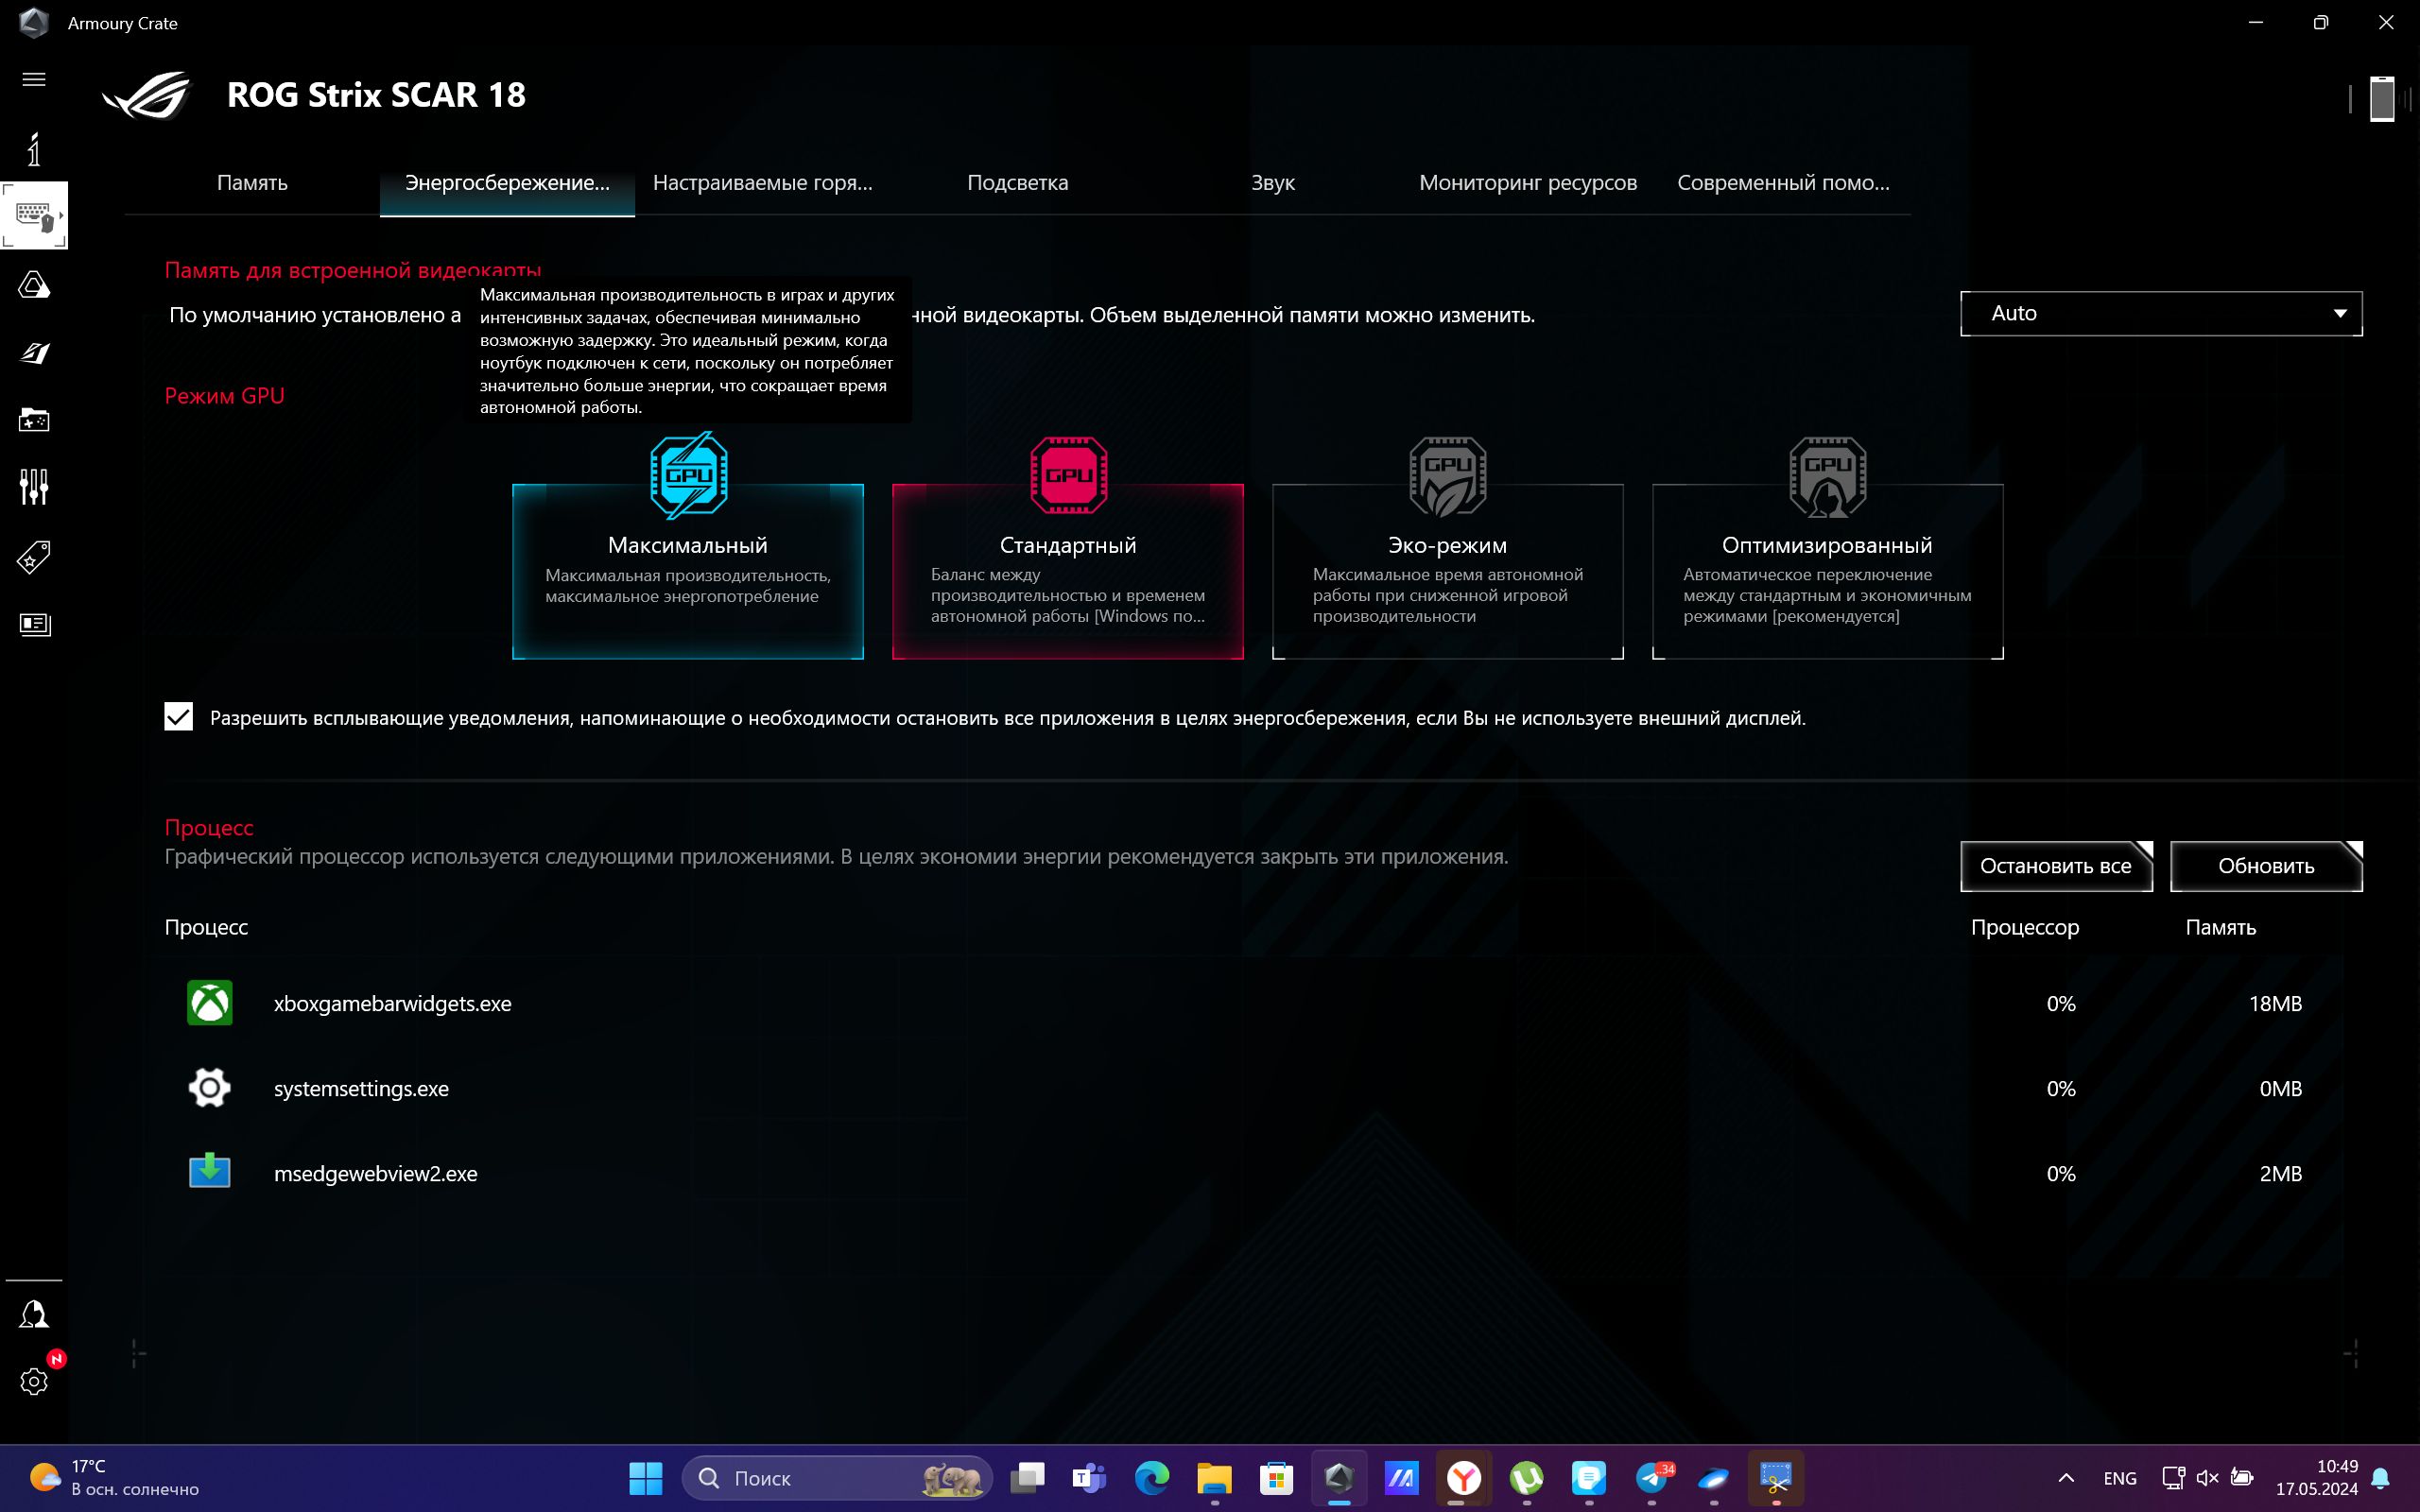Select the Максимальный GPU mode card
The image size is (2420, 1512).
click(688, 571)
